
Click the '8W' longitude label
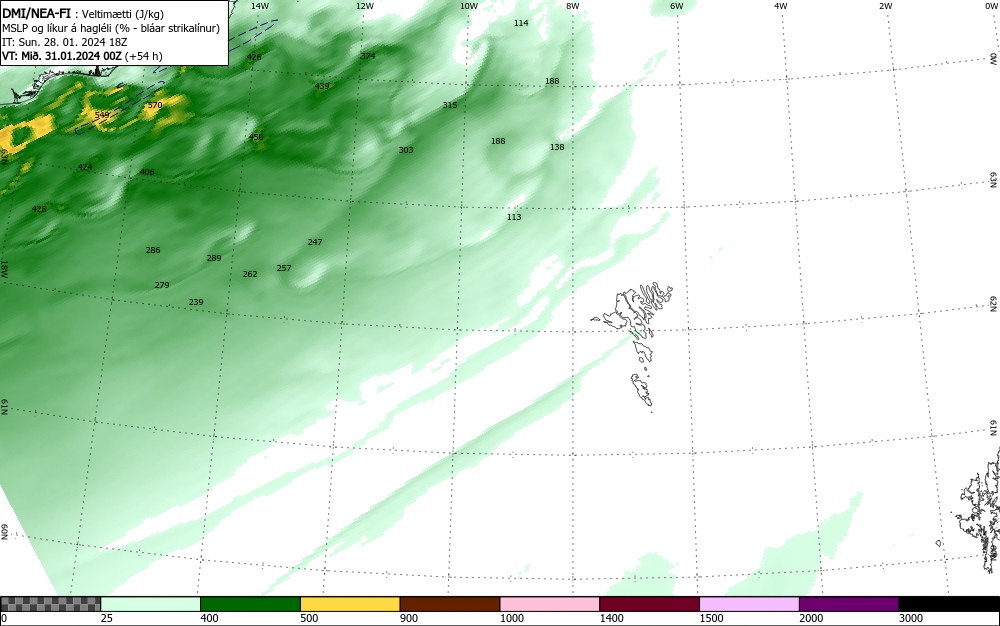573,6
